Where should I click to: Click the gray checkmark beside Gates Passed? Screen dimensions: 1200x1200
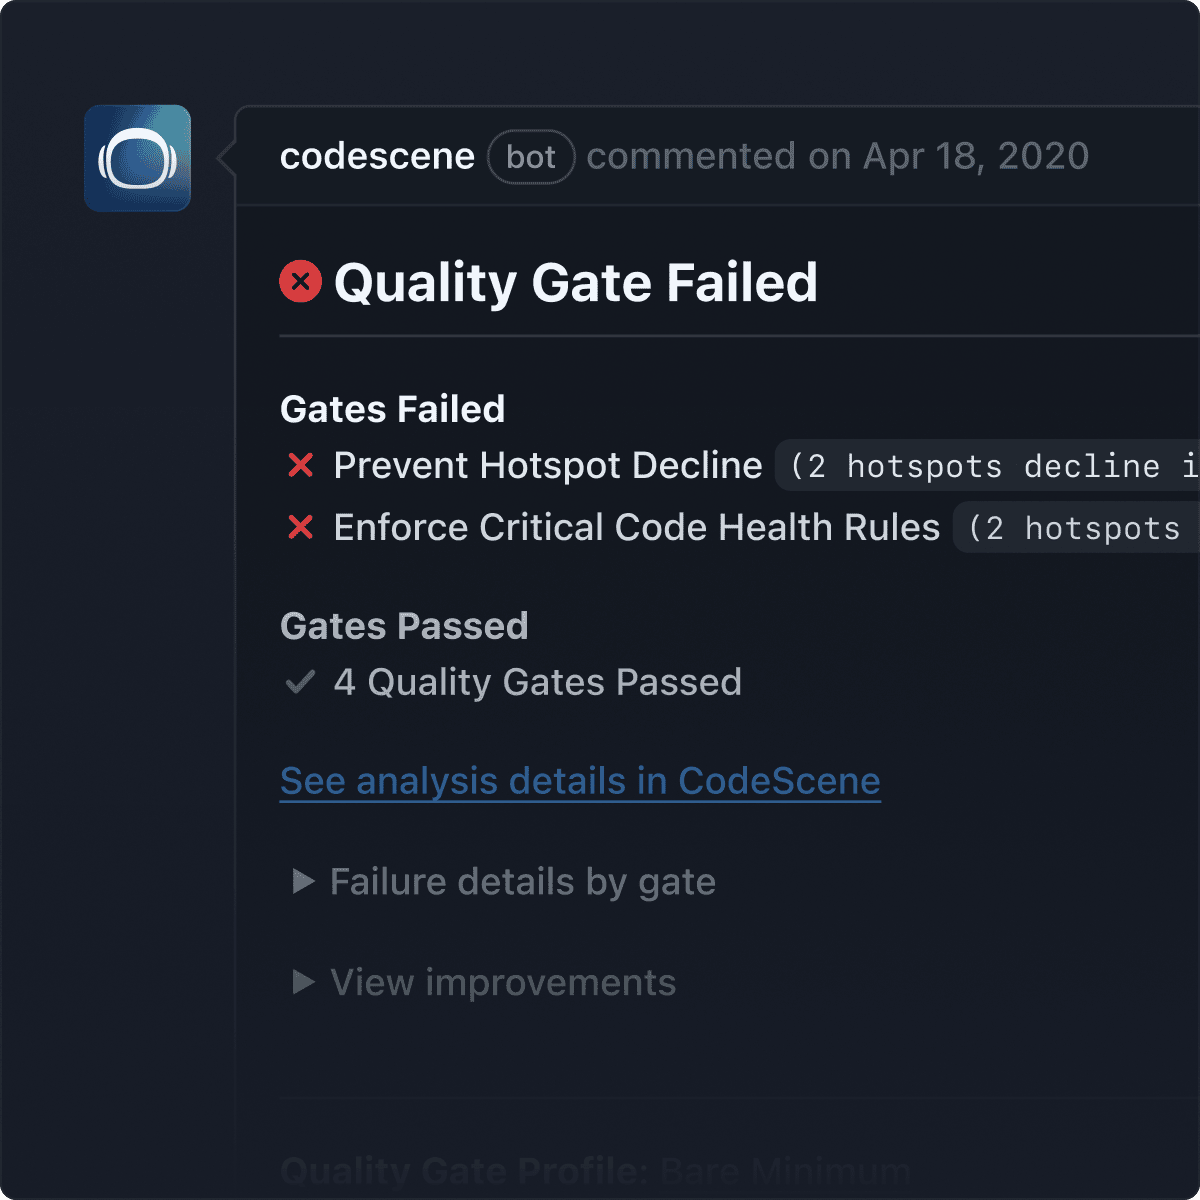click(x=301, y=683)
